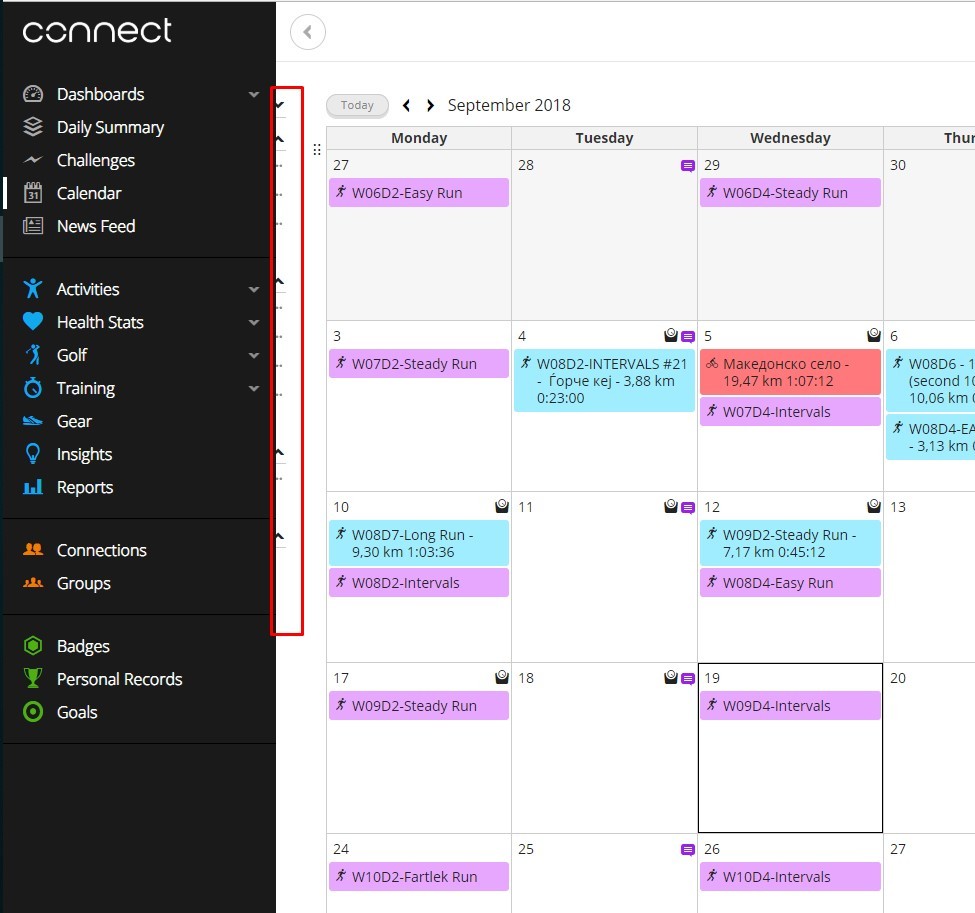Screen dimensions: 975x913
Task: Collapse the sidebar with the round back arrow
Action: coord(308,33)
